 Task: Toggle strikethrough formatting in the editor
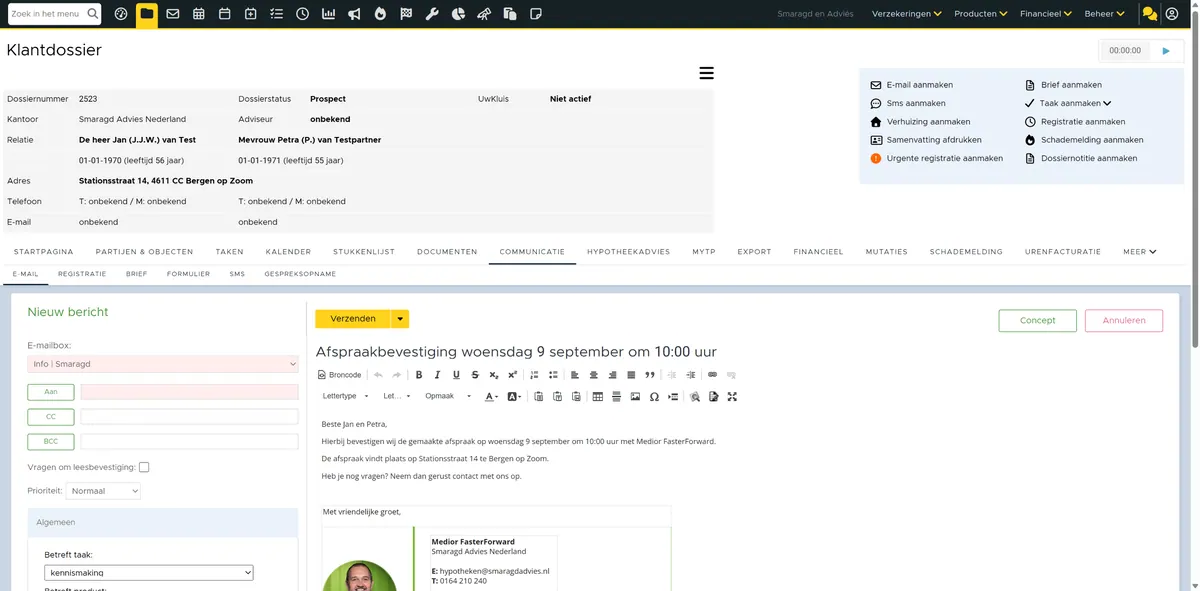(474, 375)
